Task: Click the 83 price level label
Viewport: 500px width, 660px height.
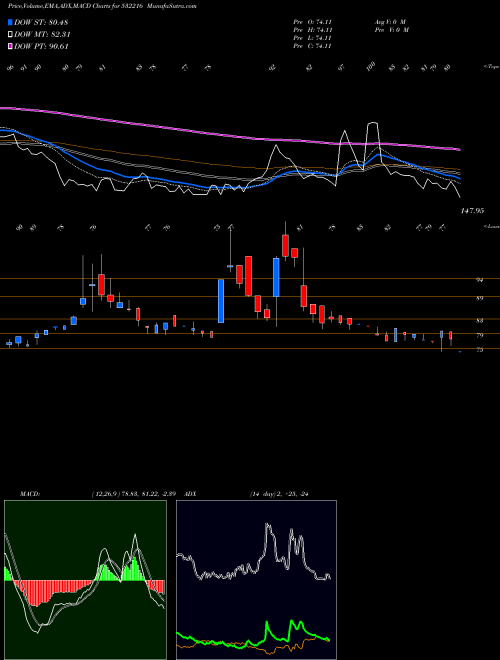Action: click(479, 320)
